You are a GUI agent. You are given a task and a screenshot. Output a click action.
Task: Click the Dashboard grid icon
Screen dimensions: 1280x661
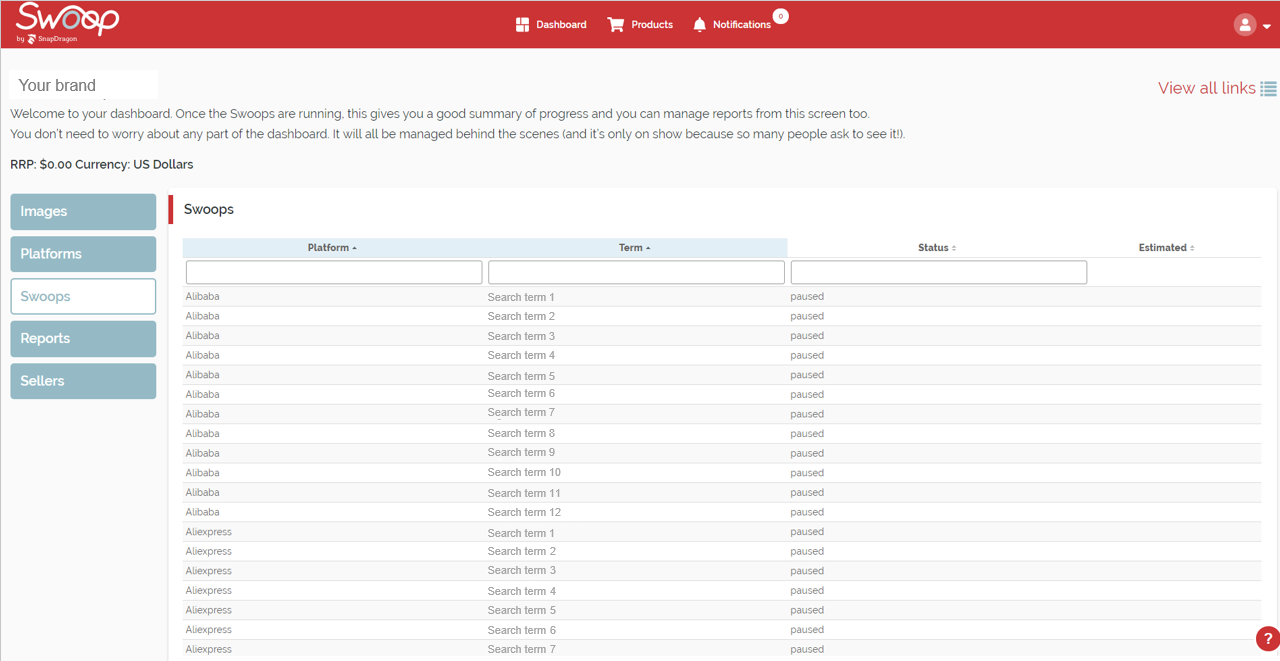(x=522, y=24)
